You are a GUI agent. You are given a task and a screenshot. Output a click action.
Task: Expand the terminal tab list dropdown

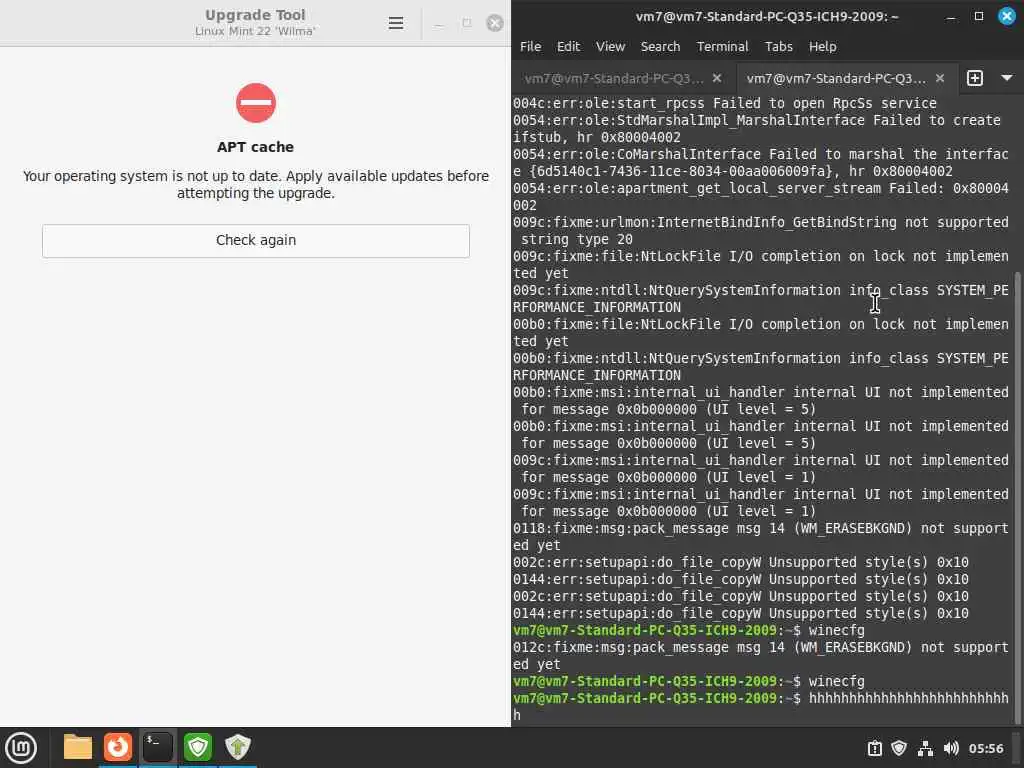coord(1007,78)
